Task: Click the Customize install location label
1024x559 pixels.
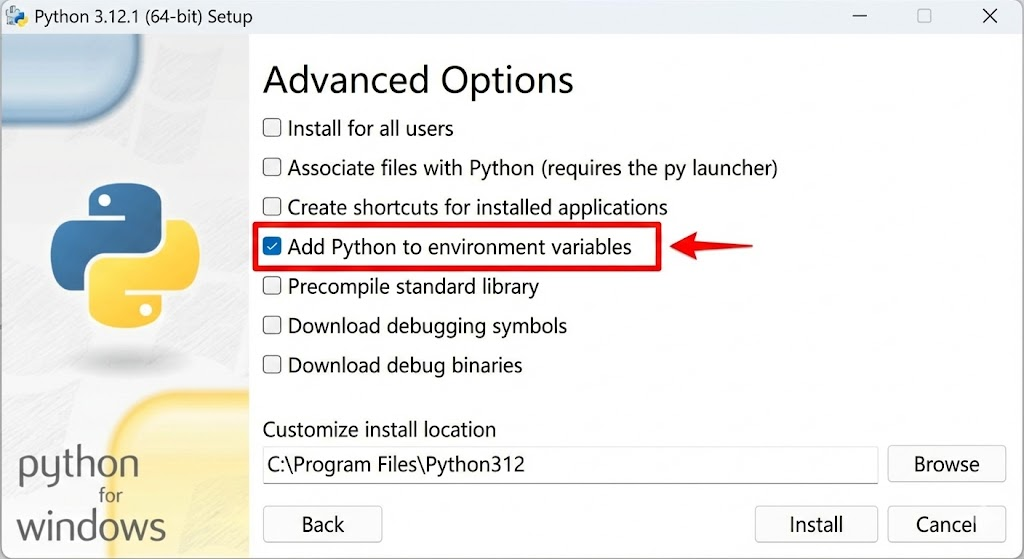Action: 379,430
